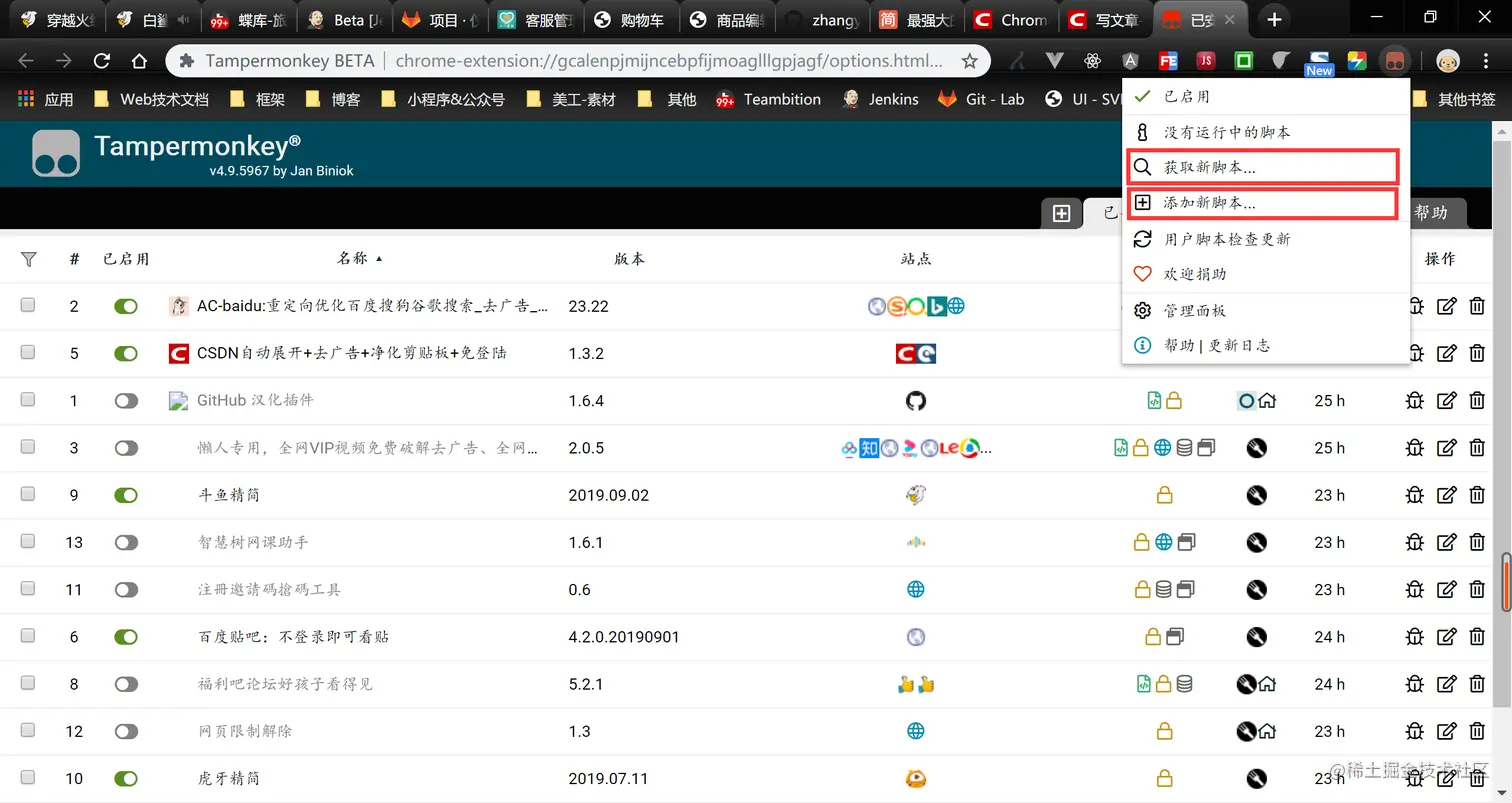The image size is (1512, 803).
Task: Enable the 智慧树网课助手 toggle
Action: click(126, 542)
